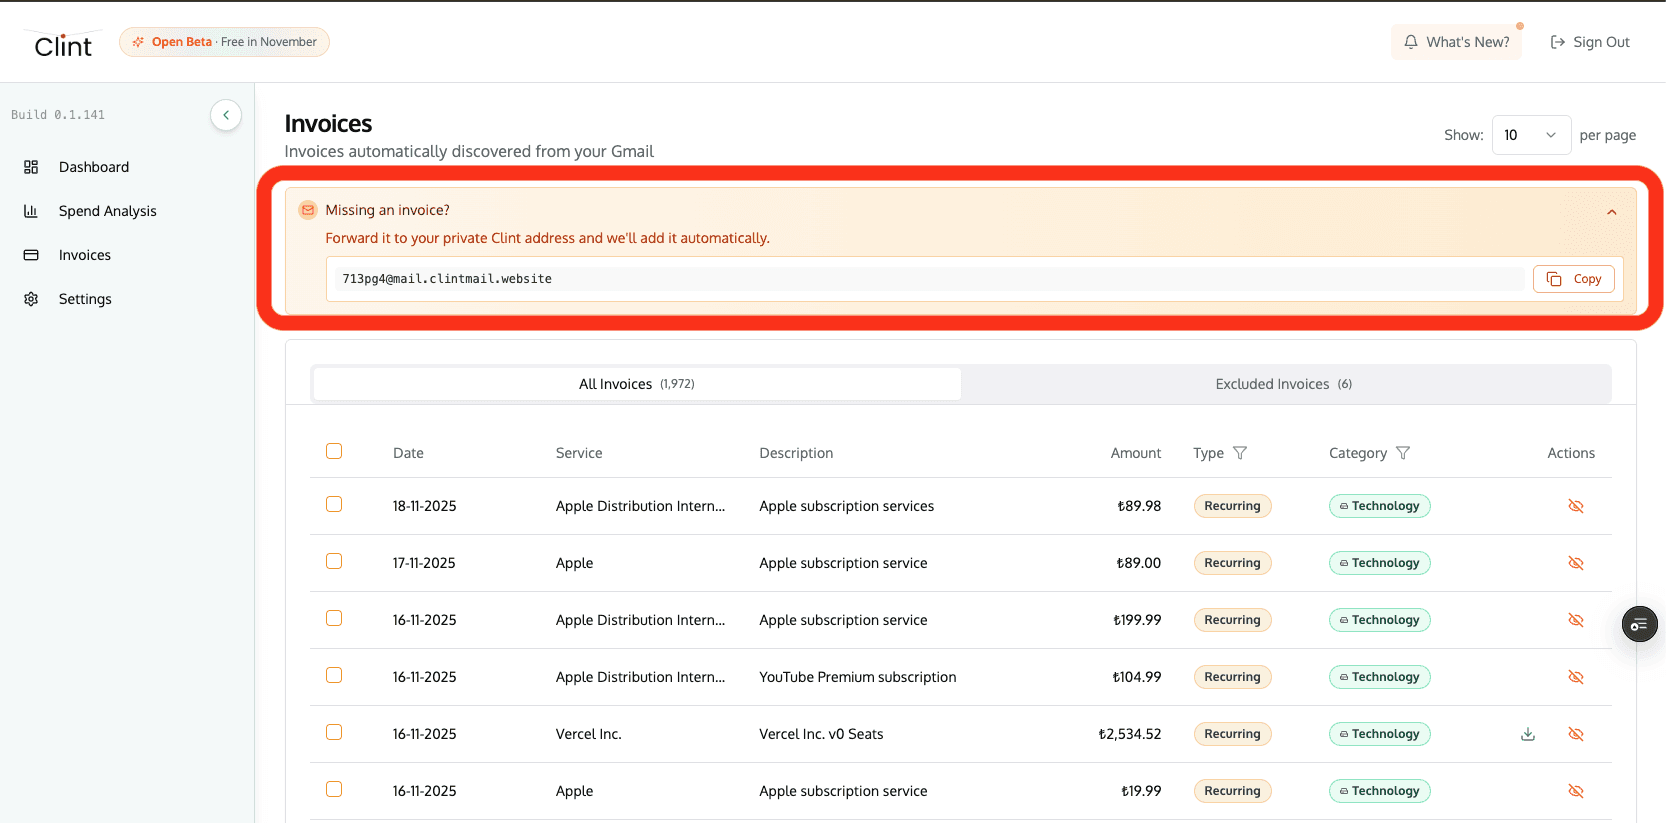The width and height of the screenshot is (1666, 823).
Task: Open Invoices from the sidebar
Action: click(84, 255)
